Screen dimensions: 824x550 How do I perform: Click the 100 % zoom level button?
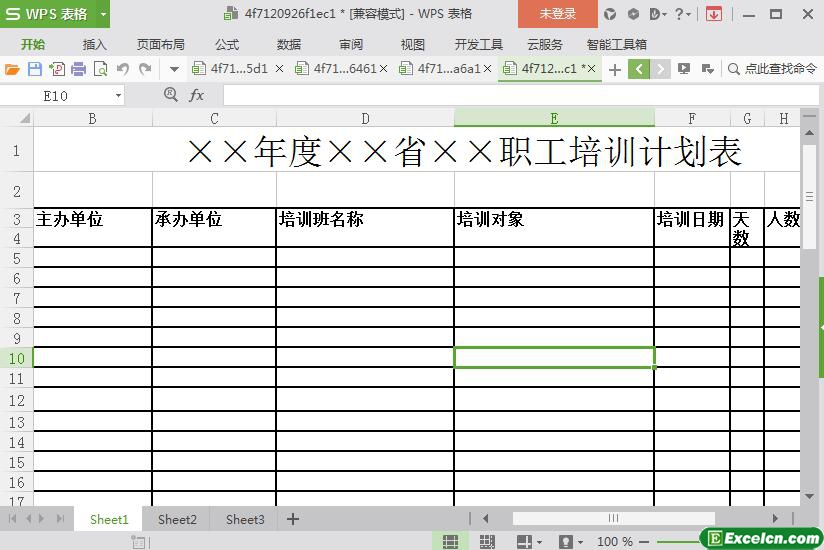pos(614,542)
